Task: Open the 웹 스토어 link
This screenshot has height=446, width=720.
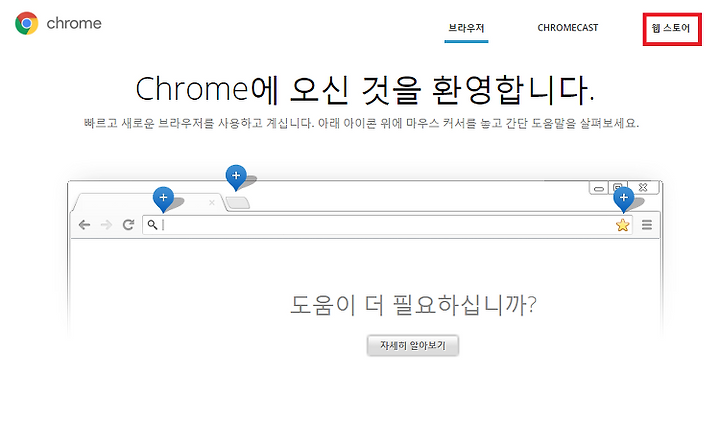Action: pyautogui.click(x=671, y=28)
